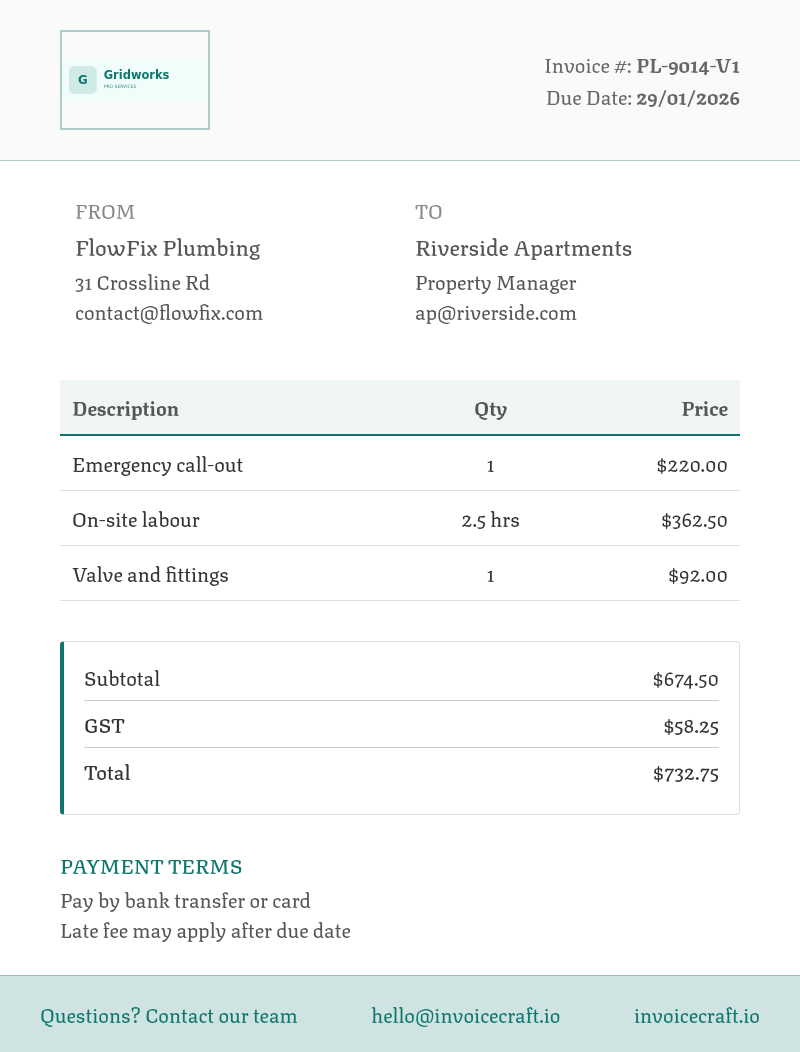Viewport: 800px width, 1052px height.
Task: Open the invoicecraft.io website link
Action: coord(697,1016)
